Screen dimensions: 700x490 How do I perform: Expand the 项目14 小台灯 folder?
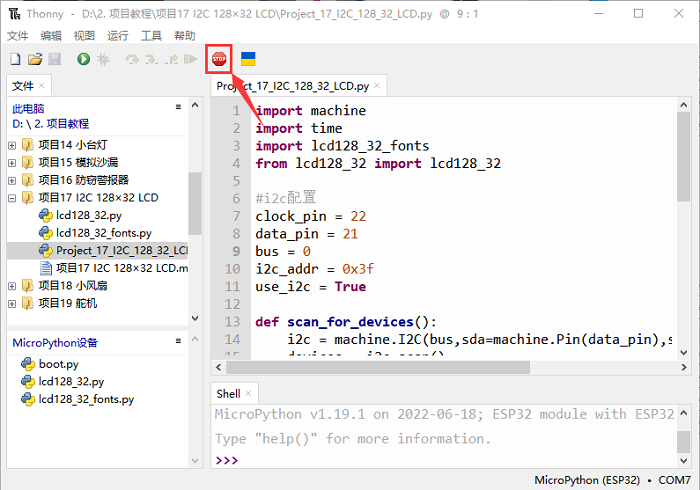[12, 145]
